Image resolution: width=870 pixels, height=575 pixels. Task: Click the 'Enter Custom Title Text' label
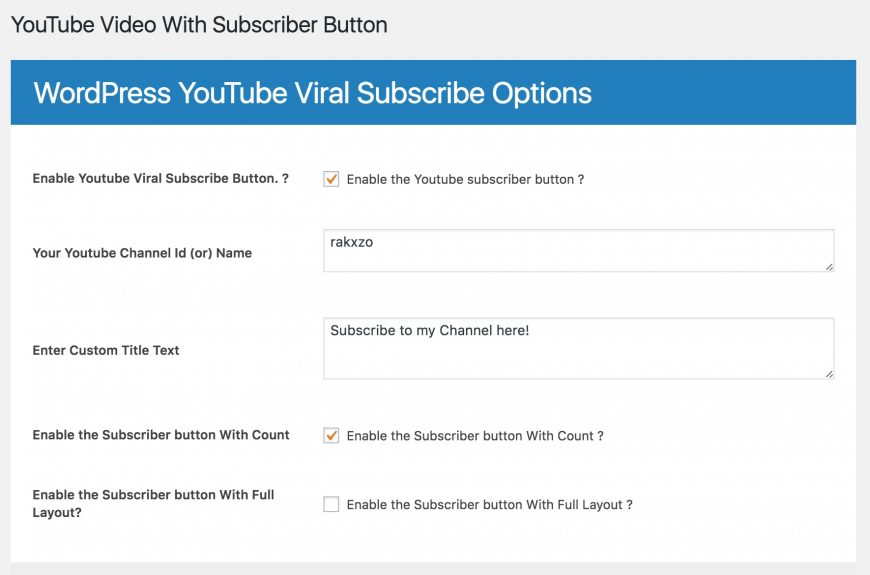pos(106,350)
